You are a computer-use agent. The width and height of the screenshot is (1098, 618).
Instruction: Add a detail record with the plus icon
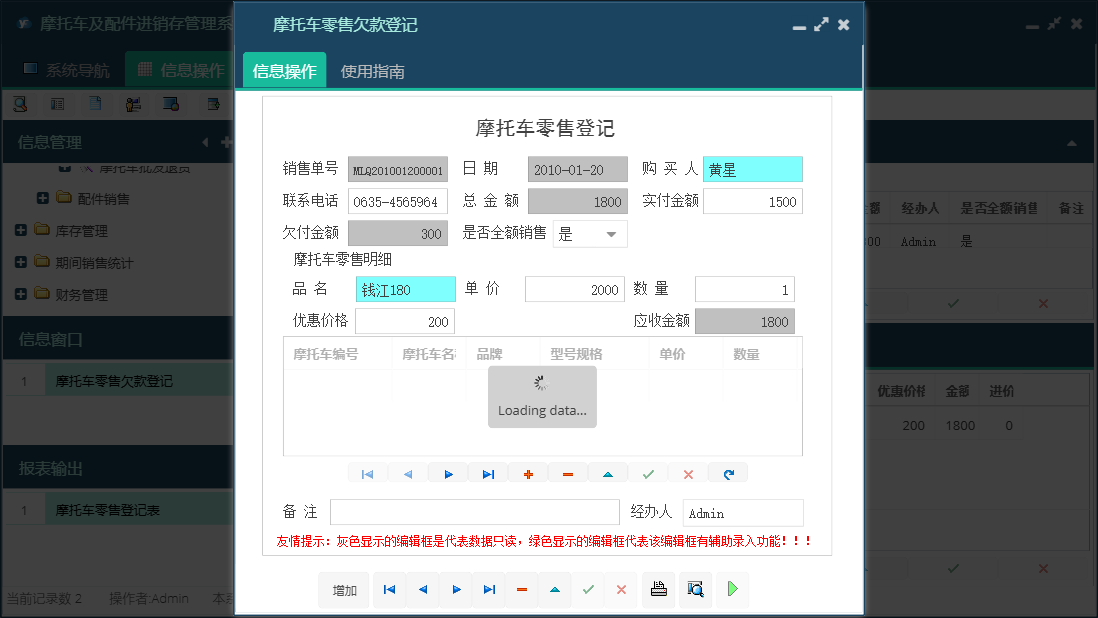click(x=528, y=472)
